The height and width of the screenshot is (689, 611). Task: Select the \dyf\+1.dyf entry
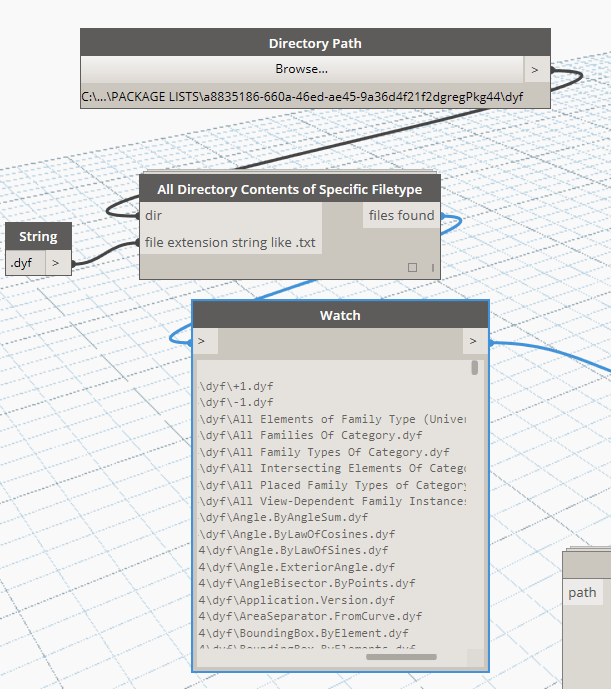click(236, 386)
